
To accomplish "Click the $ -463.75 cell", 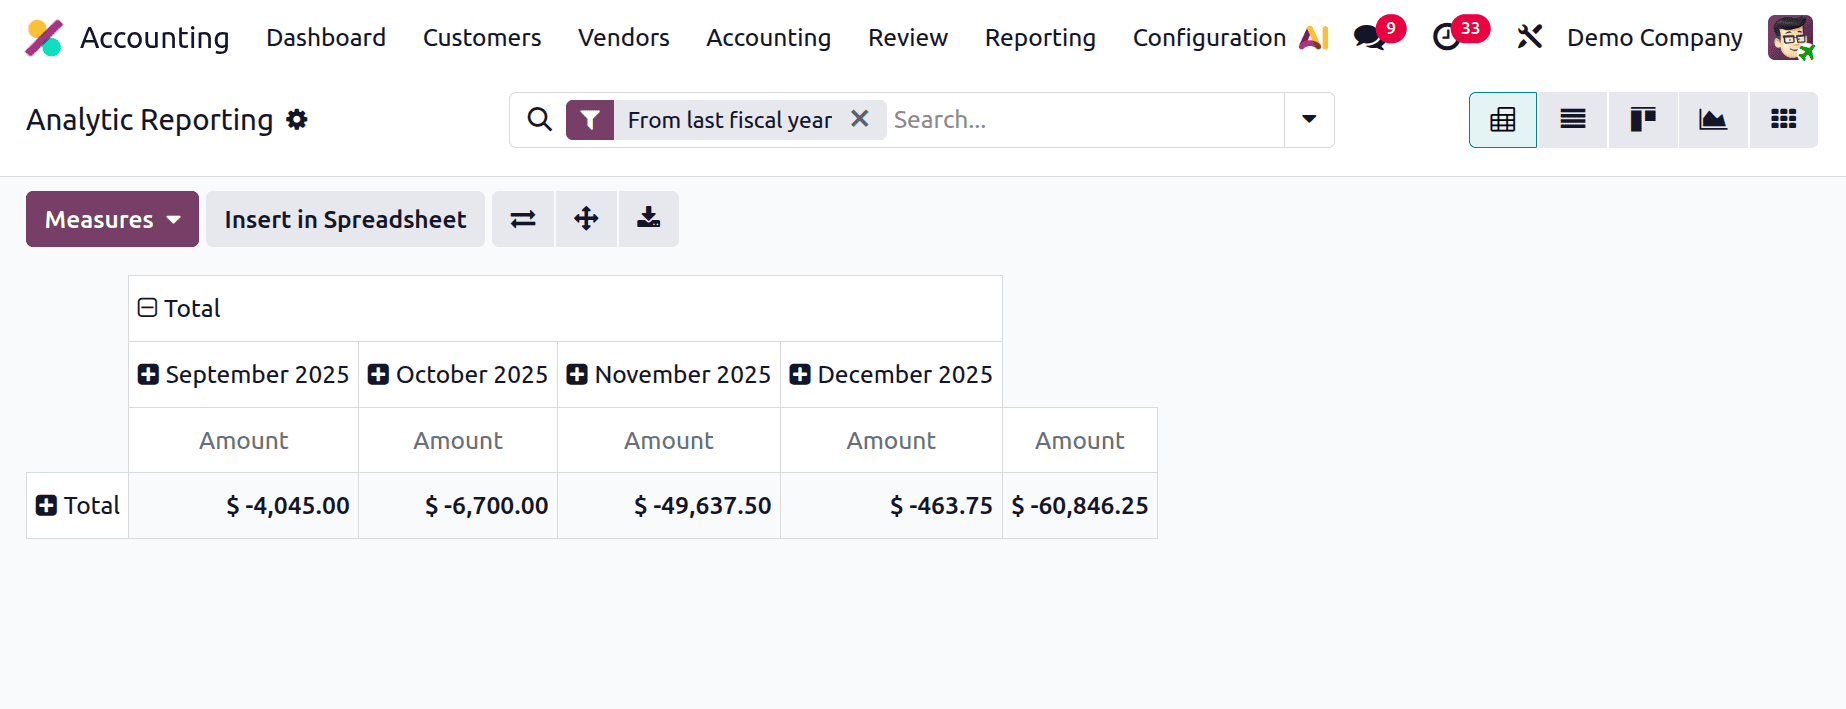I will 891,506.
